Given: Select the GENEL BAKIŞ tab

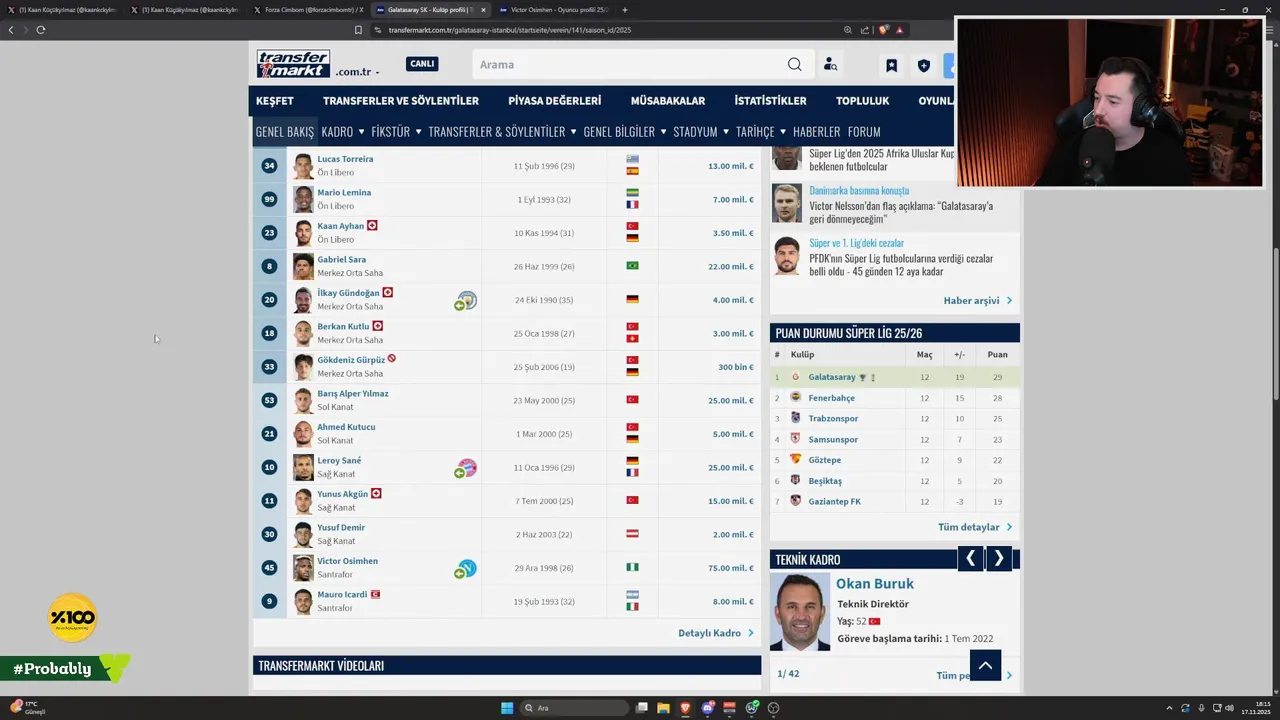Looking at the screenshot, I should [x=285, y=132].
